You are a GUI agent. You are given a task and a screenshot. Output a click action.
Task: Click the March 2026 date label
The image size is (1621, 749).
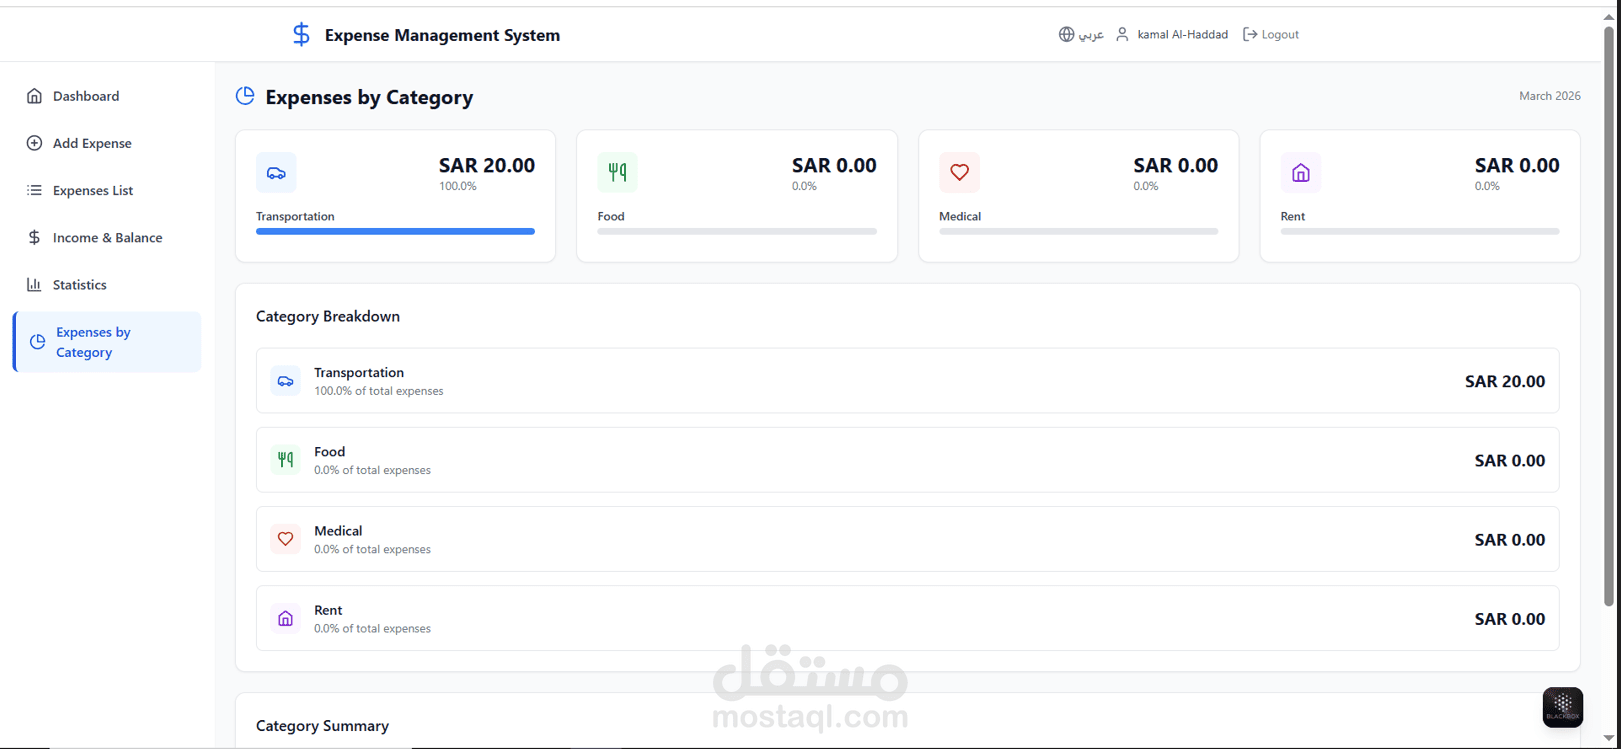pos(1549,96)
